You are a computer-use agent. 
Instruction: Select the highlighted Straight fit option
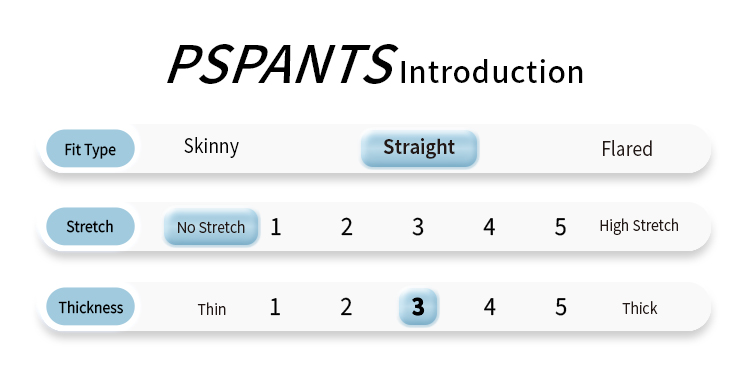point(419,148)
